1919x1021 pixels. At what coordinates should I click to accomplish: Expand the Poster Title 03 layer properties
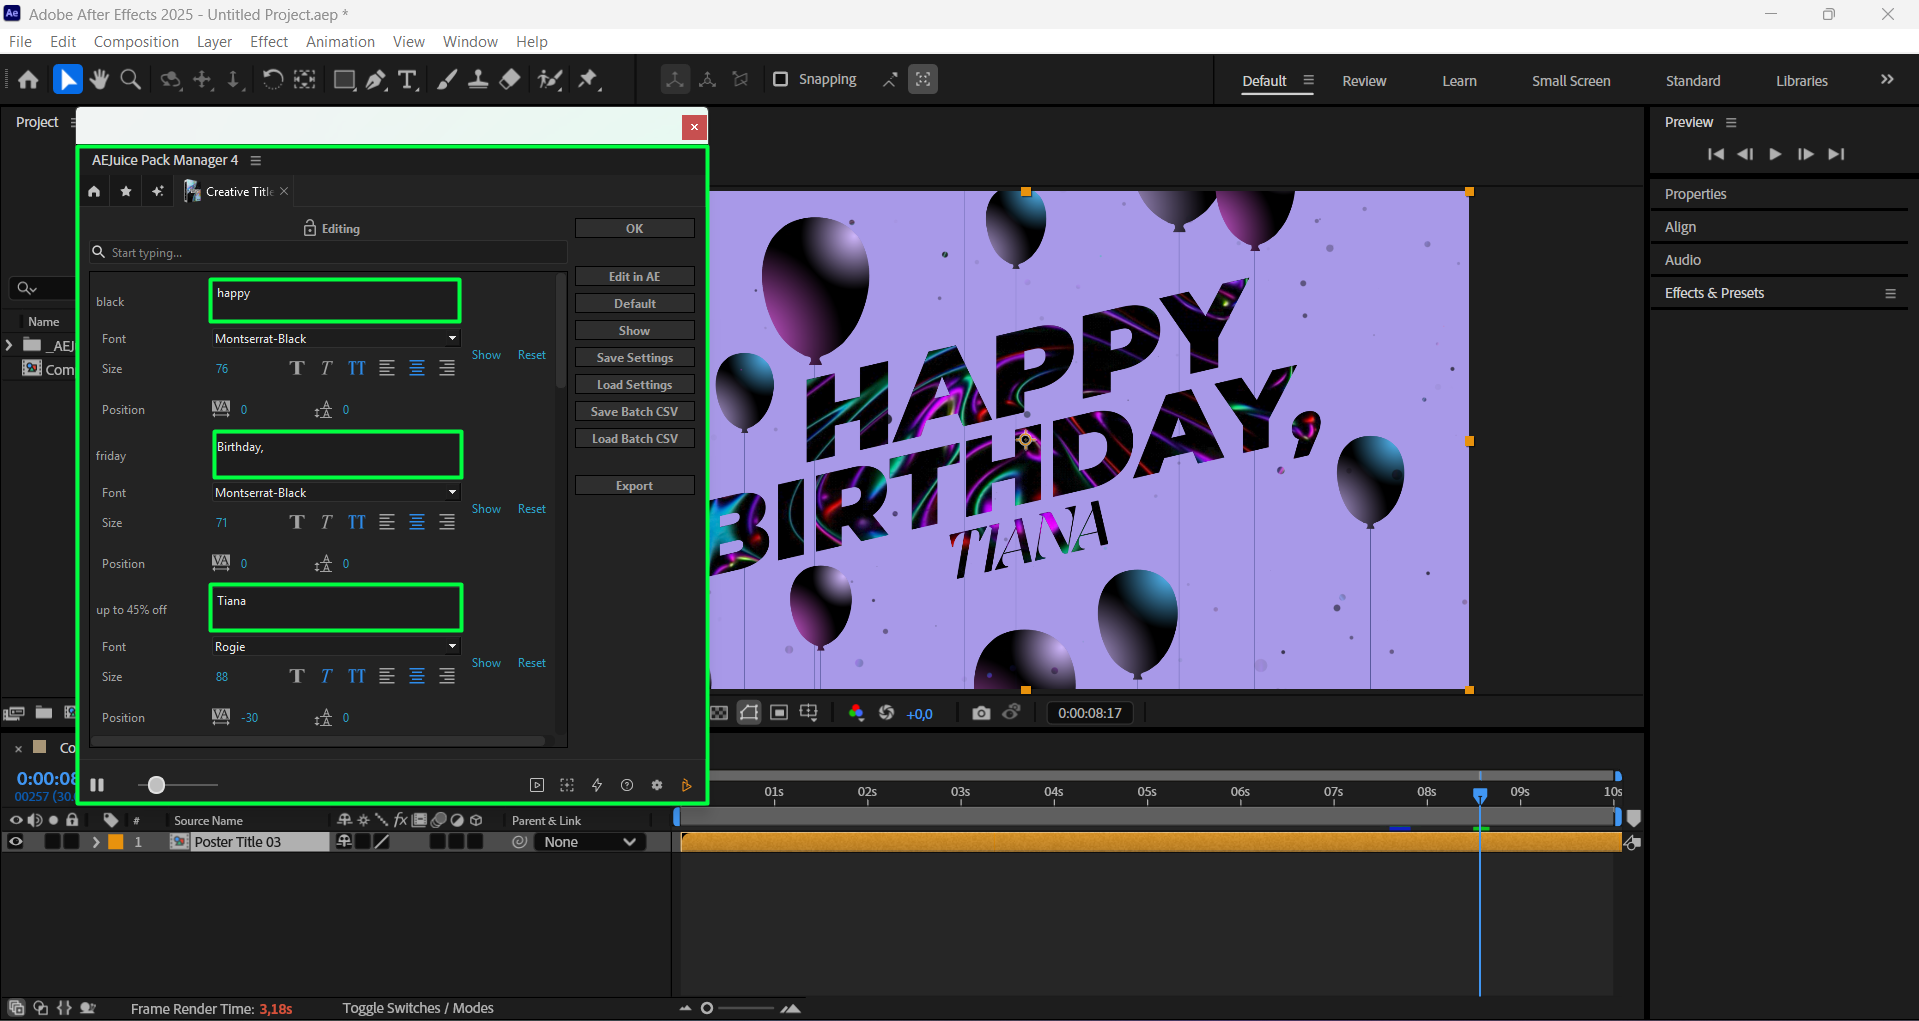(x=96, y=842)
